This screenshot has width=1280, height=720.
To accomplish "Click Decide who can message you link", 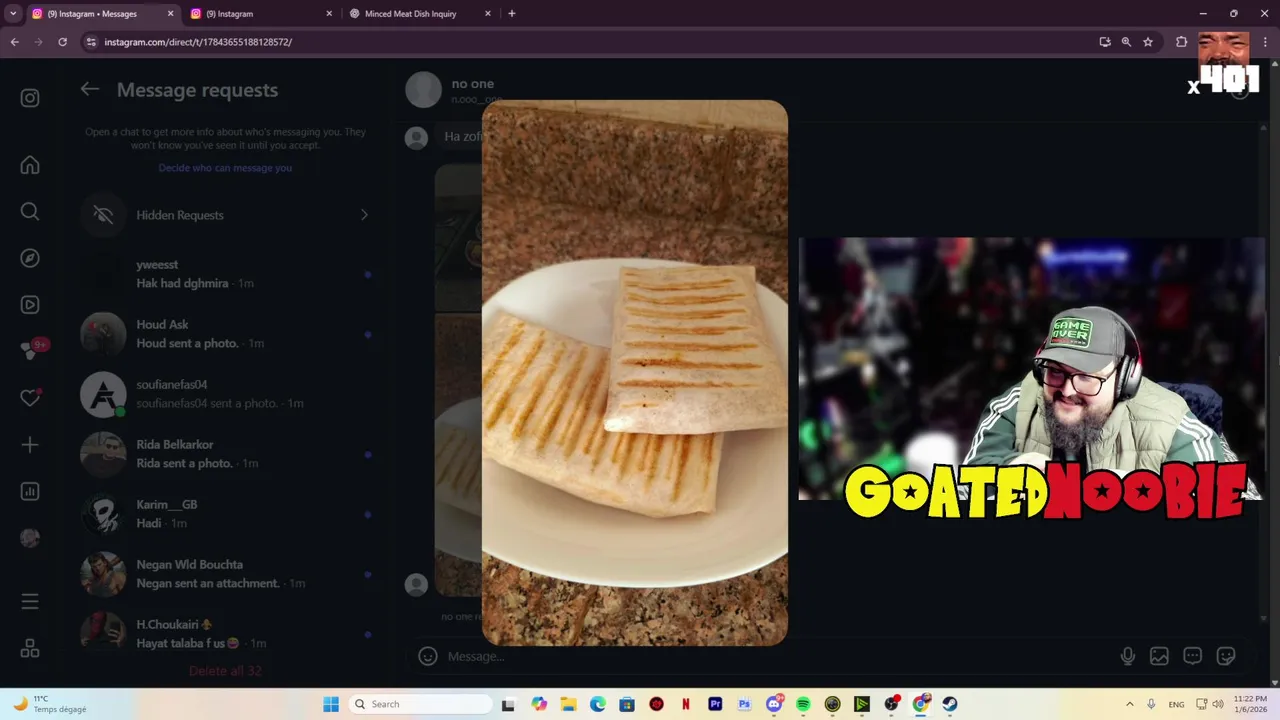I will coord(225,168).
